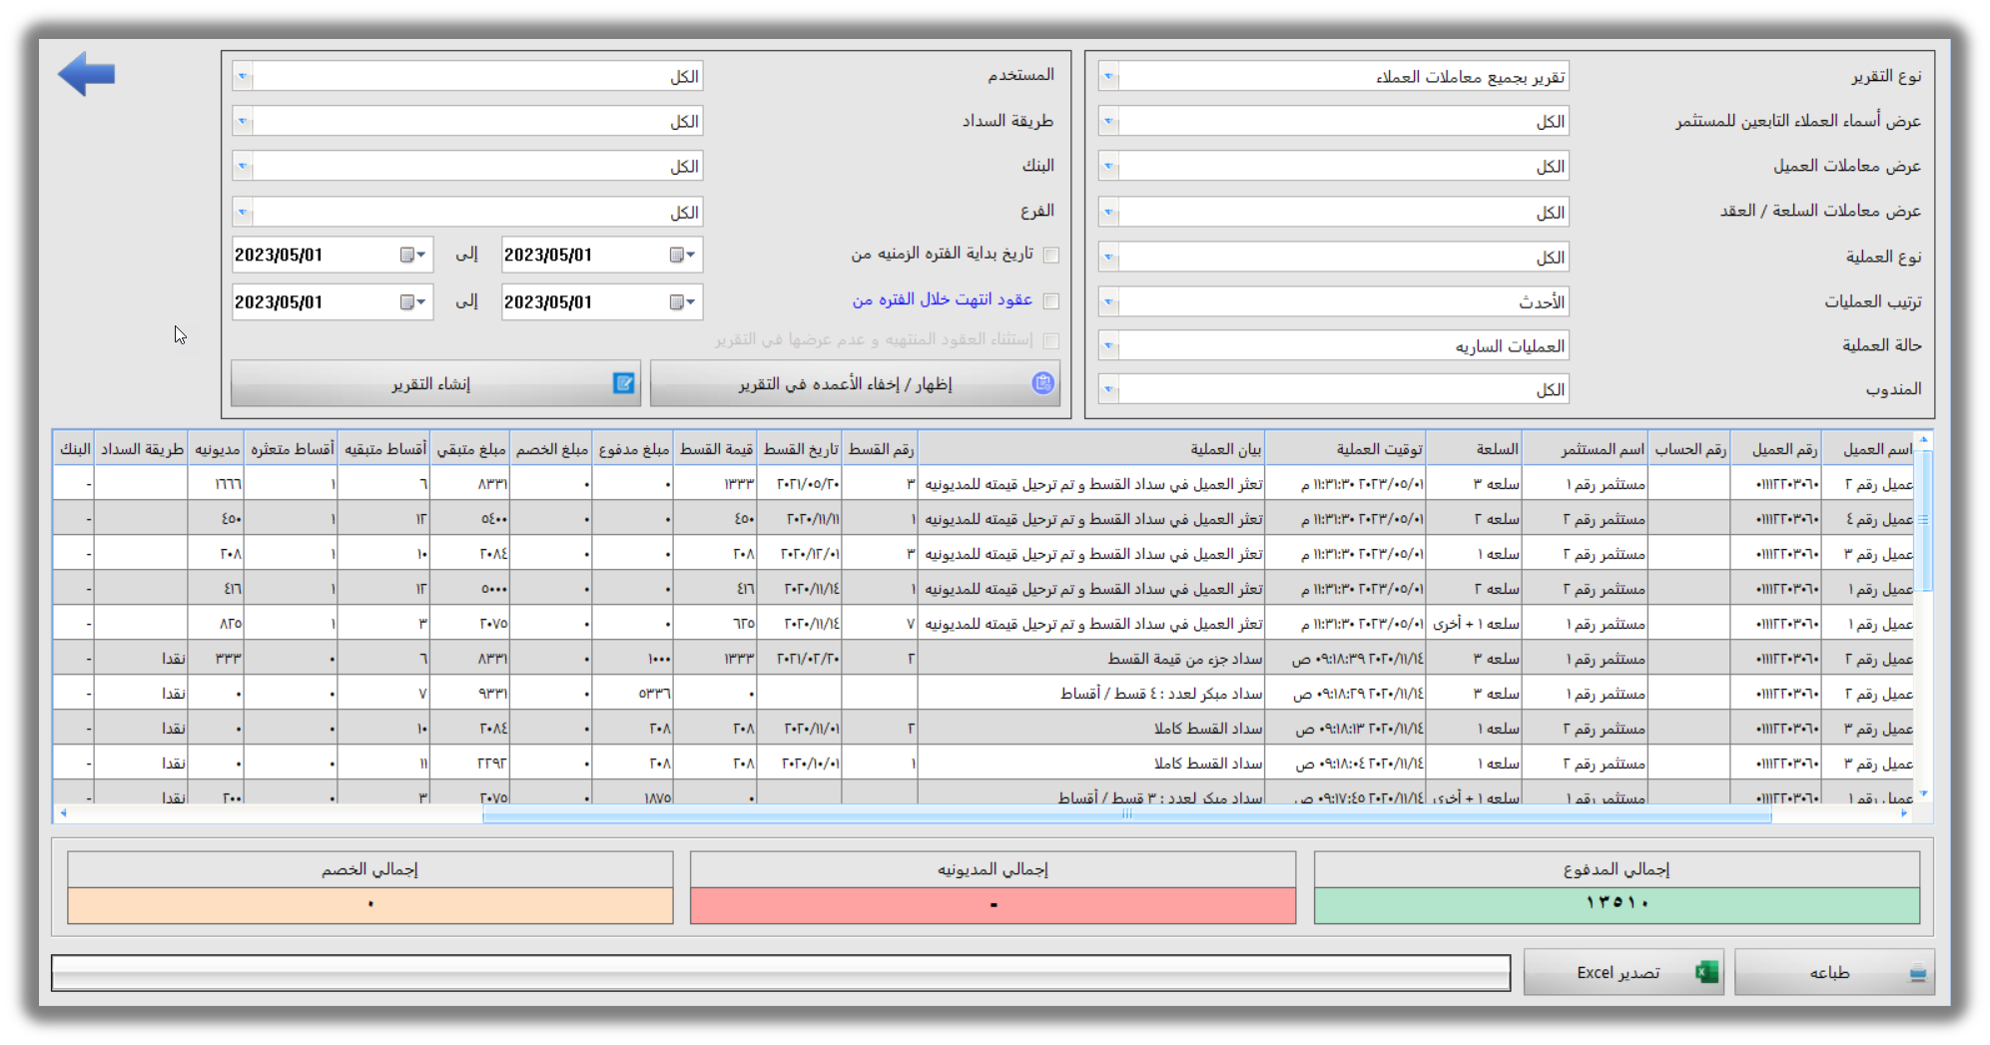The height and width of the screenshot is (1045, 1990).
Task: Open calendar for 'تاريخ بداية الفتره' end (إلى) date
Action: [413, 255]
